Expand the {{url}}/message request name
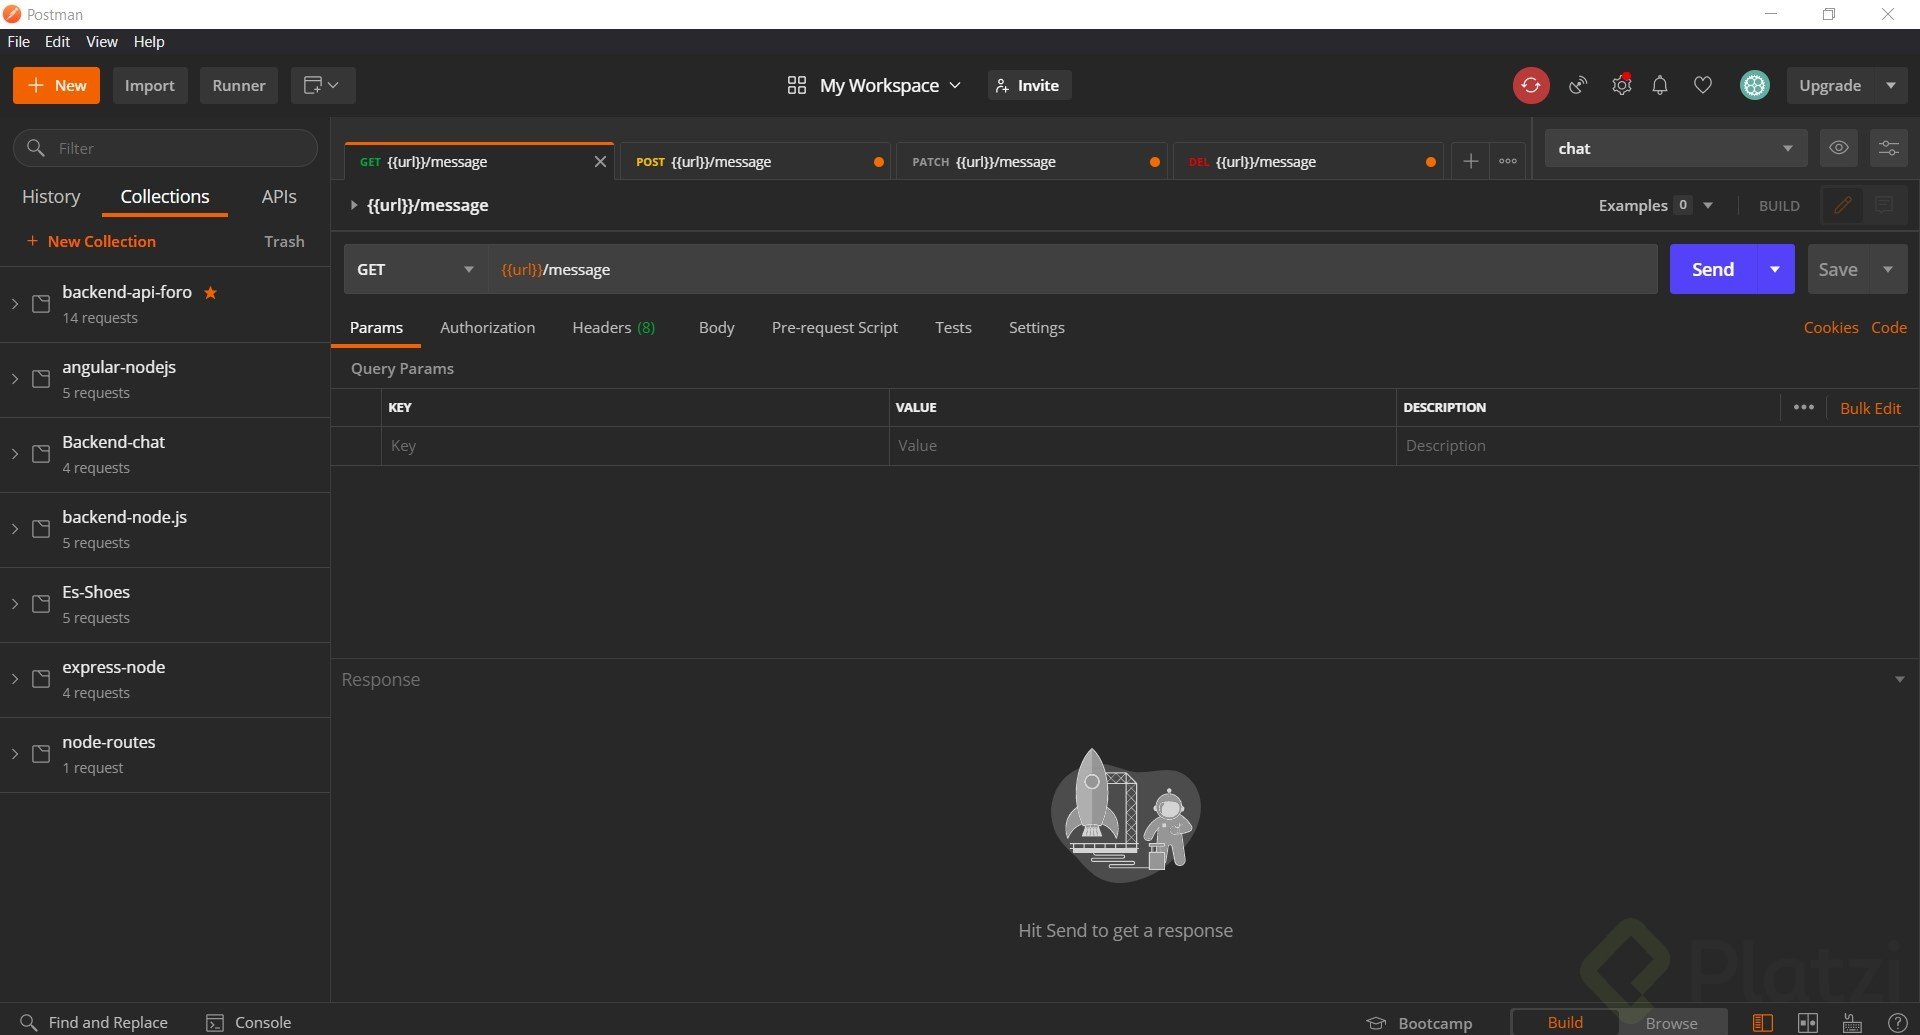This screenshot has height=1035, width=1920. 353,205
